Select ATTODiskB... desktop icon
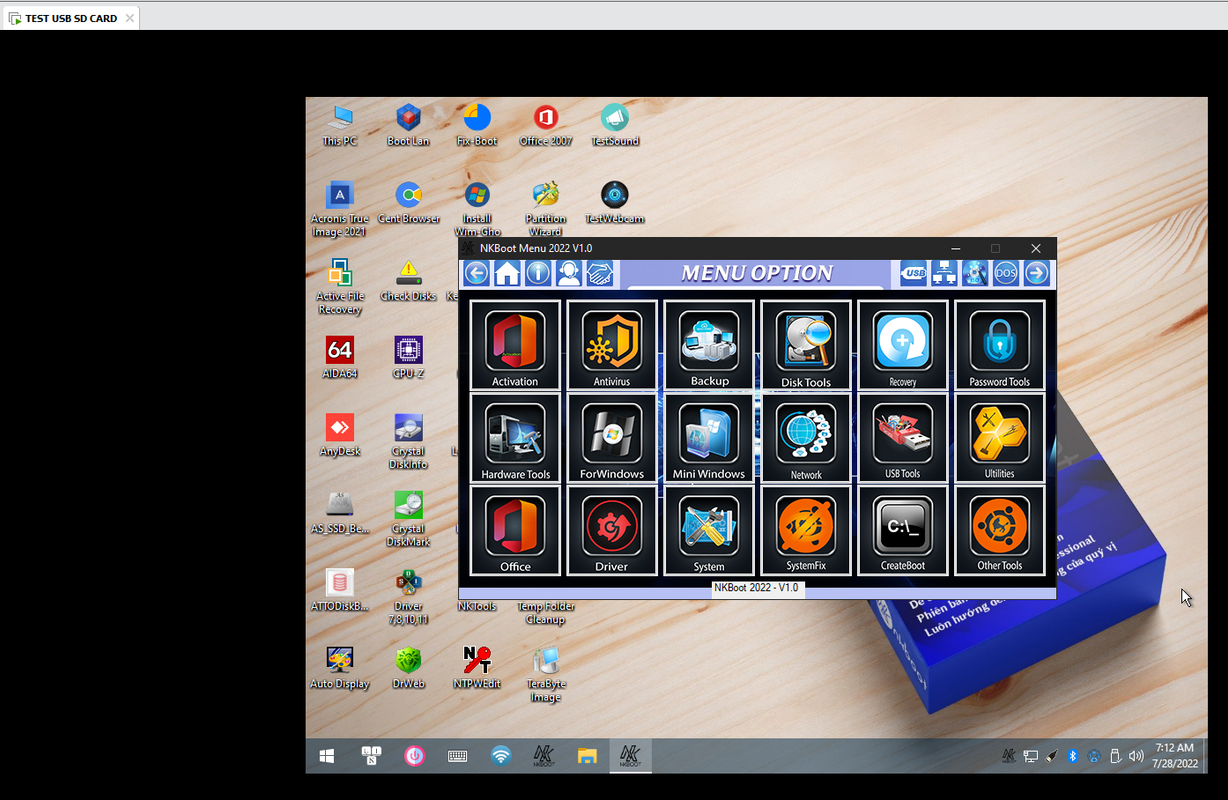1228x800 pixels. [x=340, y=590]
